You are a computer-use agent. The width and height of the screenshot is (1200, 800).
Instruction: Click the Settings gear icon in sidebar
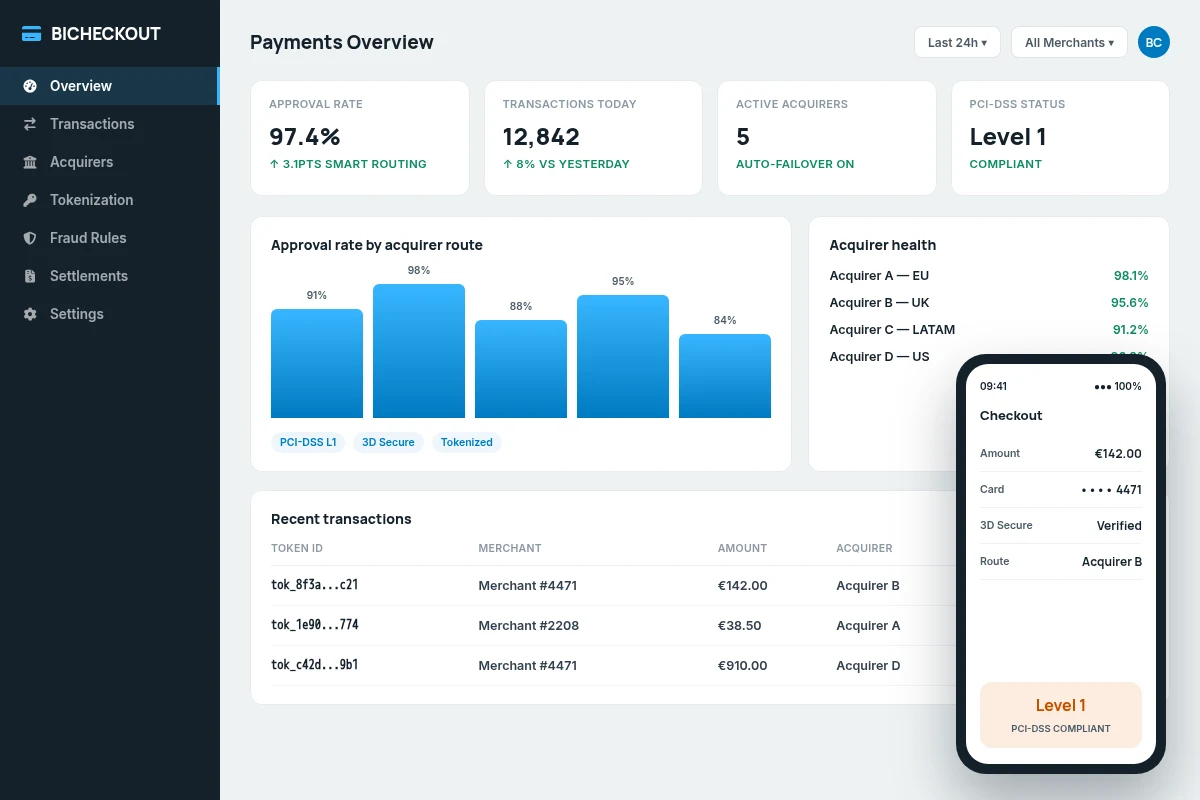[30, 314]
